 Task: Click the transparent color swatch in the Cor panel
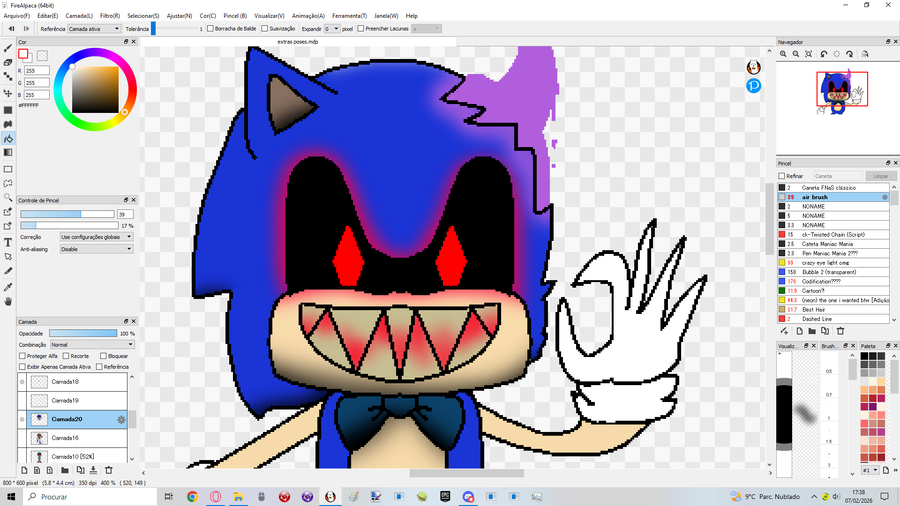pyautogui.click(x=42, y=56)
